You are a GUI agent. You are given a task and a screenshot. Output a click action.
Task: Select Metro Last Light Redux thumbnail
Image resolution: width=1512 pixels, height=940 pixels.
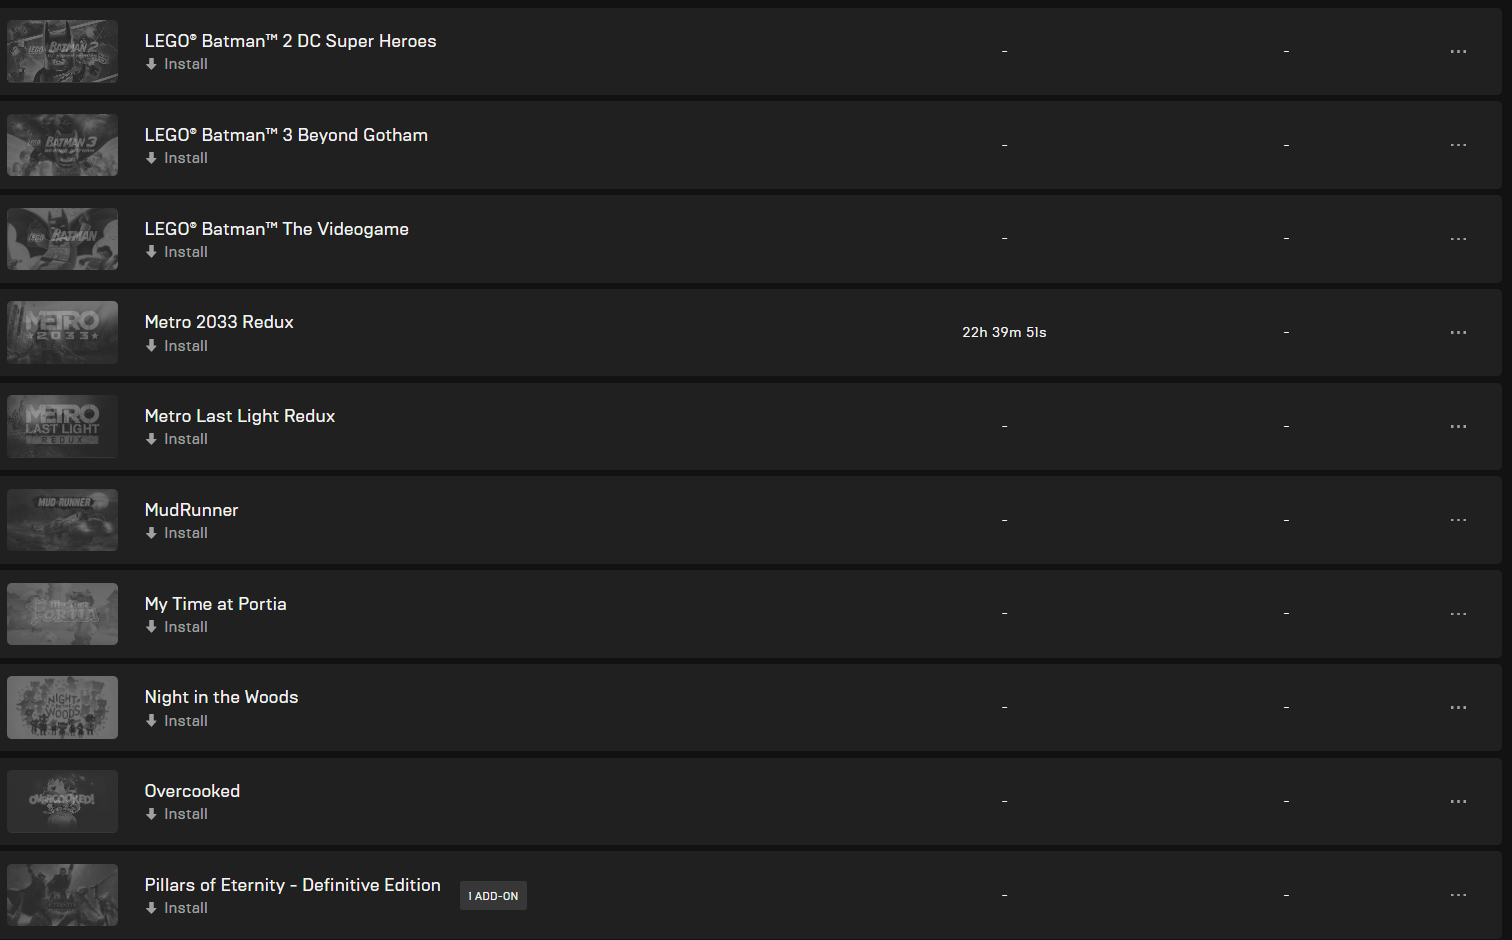coord(62,426)
